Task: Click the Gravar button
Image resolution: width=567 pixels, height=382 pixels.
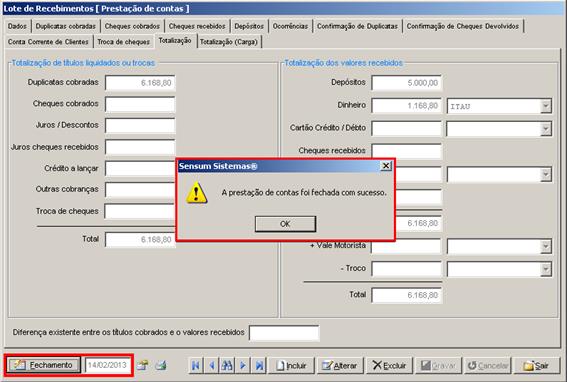Action: coord(438,365)
